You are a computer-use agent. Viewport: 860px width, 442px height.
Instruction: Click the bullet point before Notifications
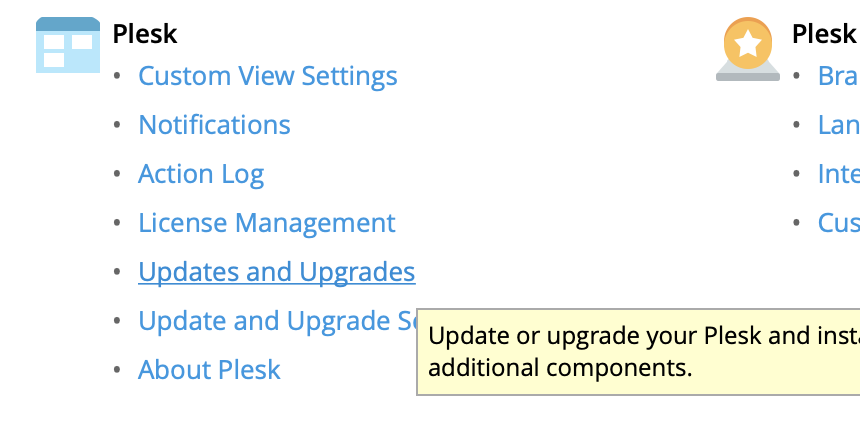click(x=117, y=125)
